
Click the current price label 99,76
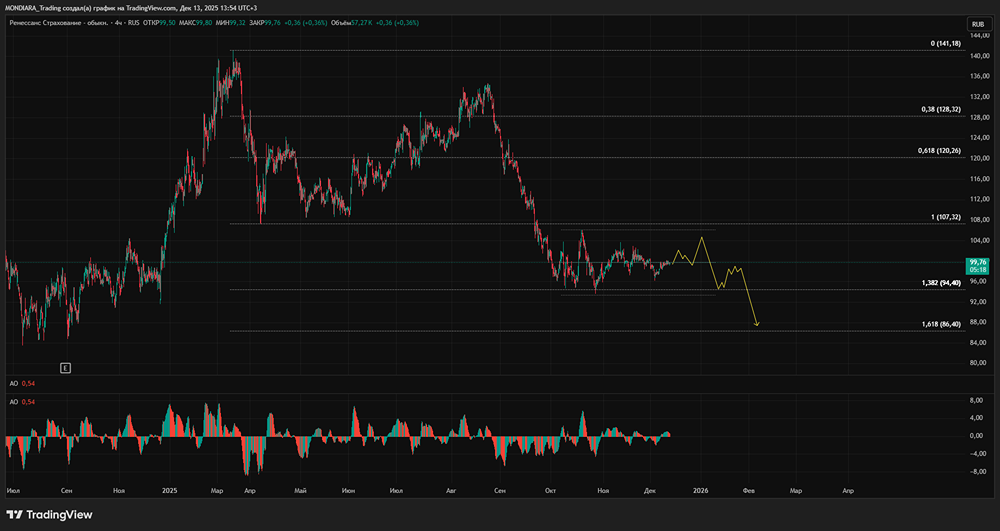point(975,262)
